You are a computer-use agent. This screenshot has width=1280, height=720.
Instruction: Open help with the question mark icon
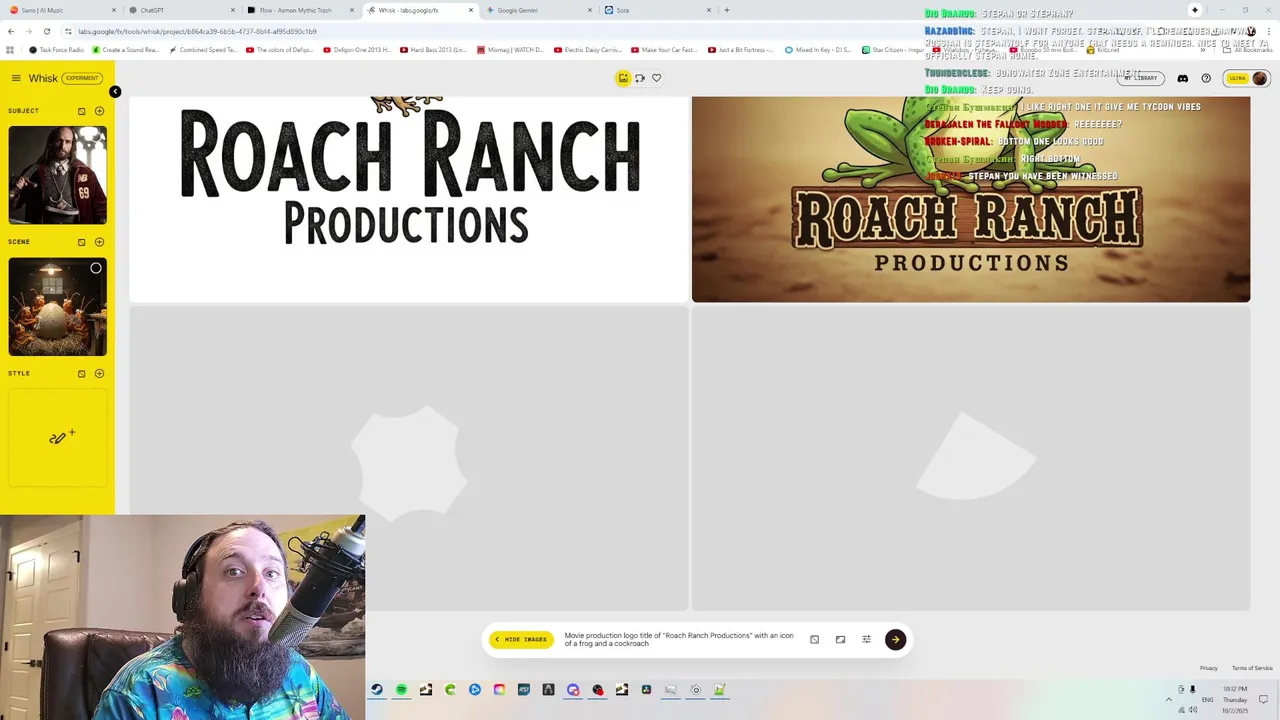[x=1206, y=78]
